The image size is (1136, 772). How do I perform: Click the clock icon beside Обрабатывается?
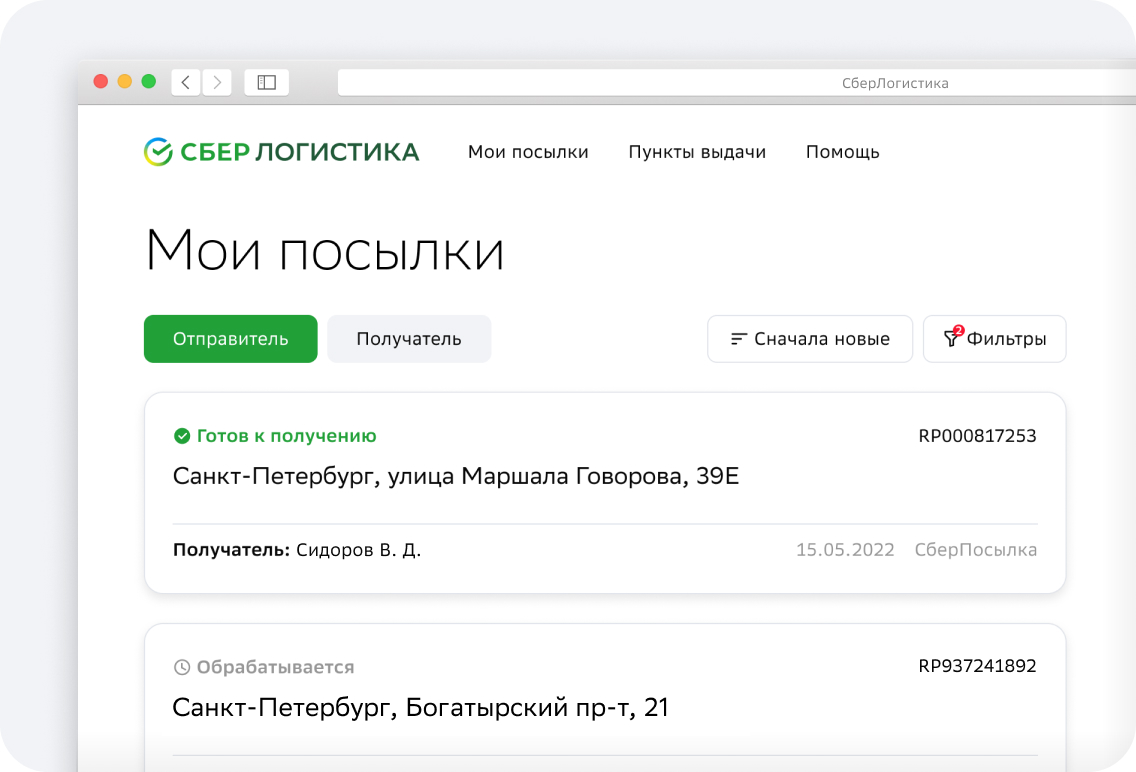(182, 667)
